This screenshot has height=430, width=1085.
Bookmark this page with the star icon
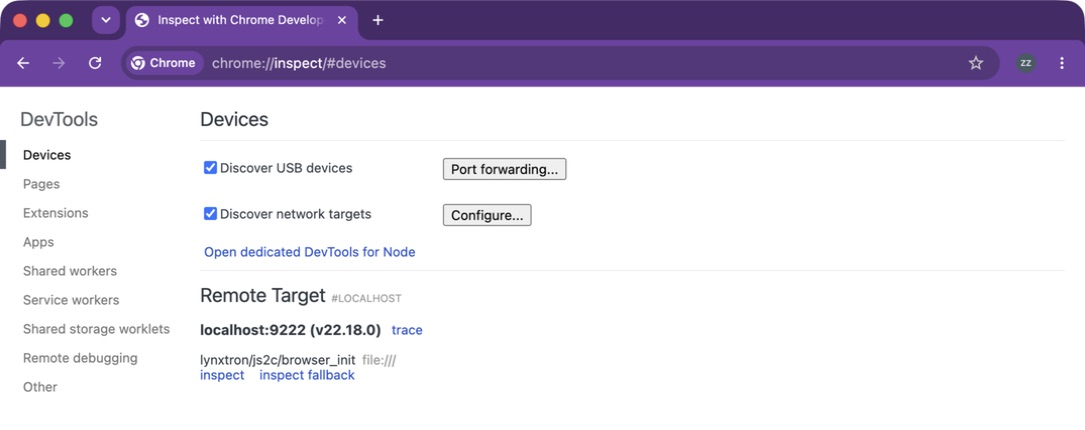coord(976,63)
